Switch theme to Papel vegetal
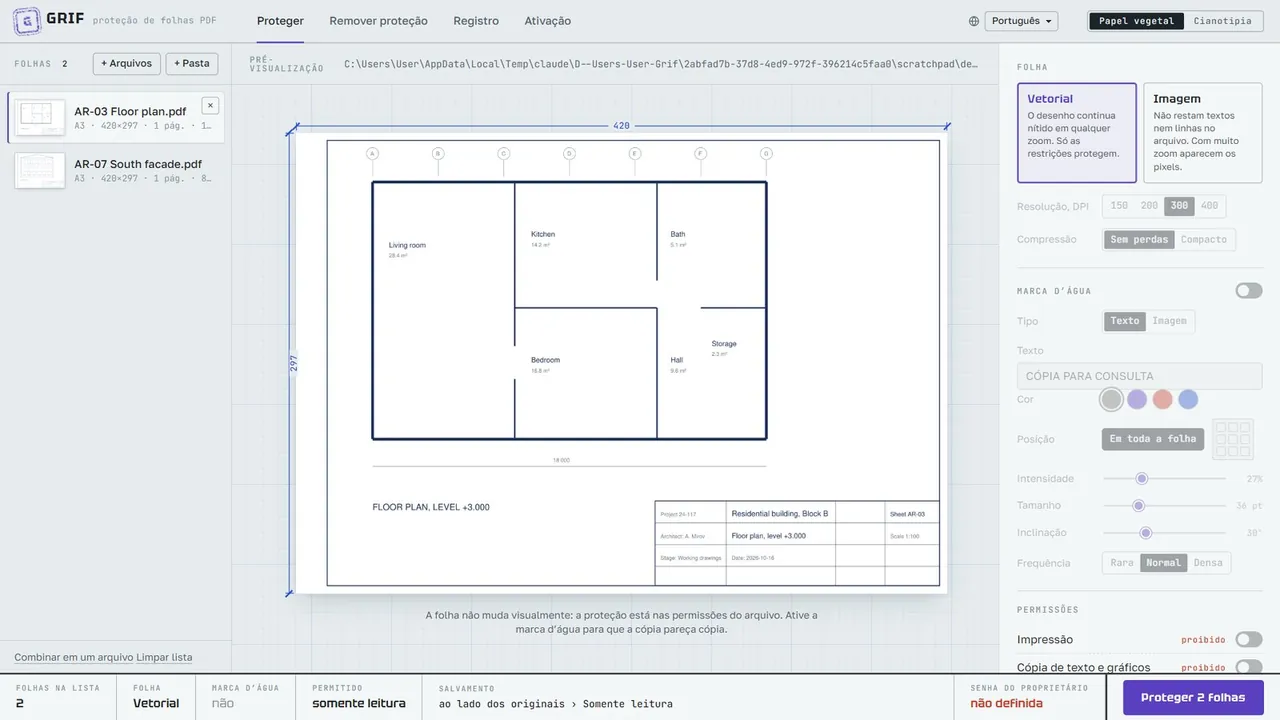Image resolution: width=1280 pixels, height=720 pixels. (1136, 21)
